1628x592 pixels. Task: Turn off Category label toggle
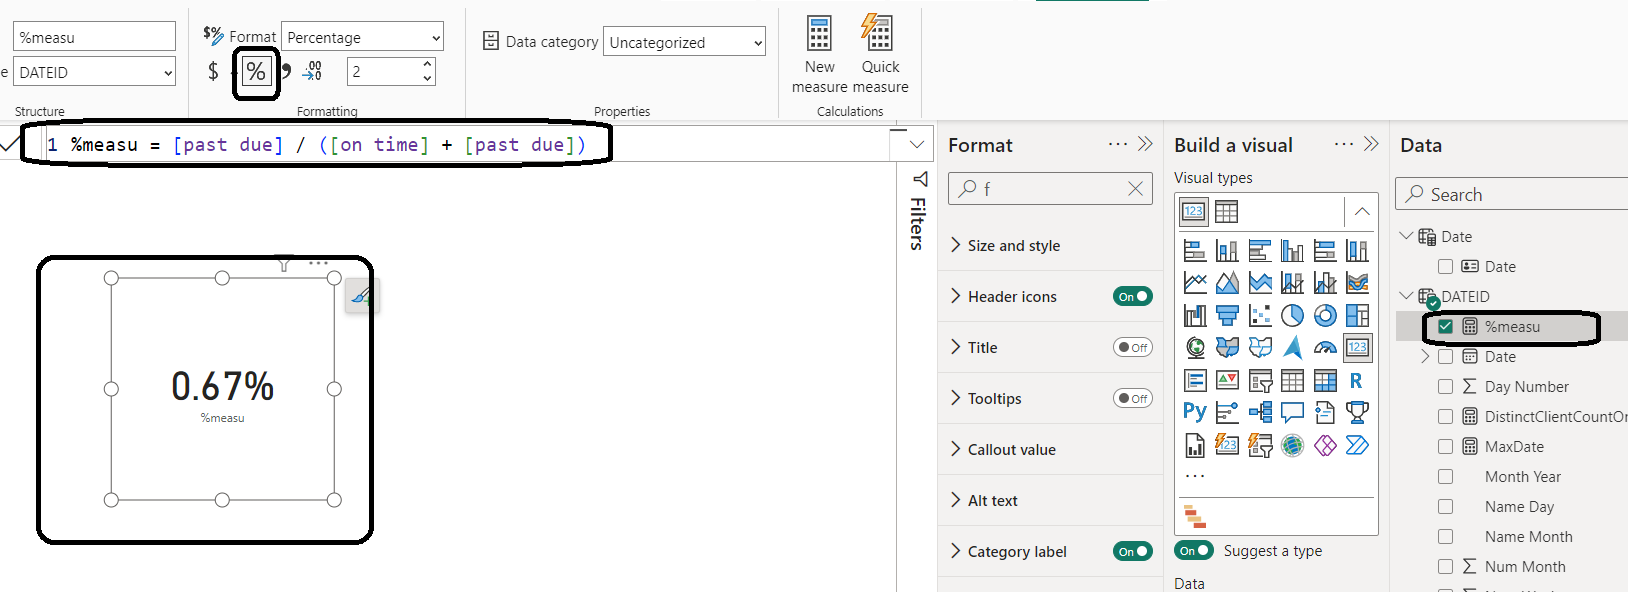1133,551
